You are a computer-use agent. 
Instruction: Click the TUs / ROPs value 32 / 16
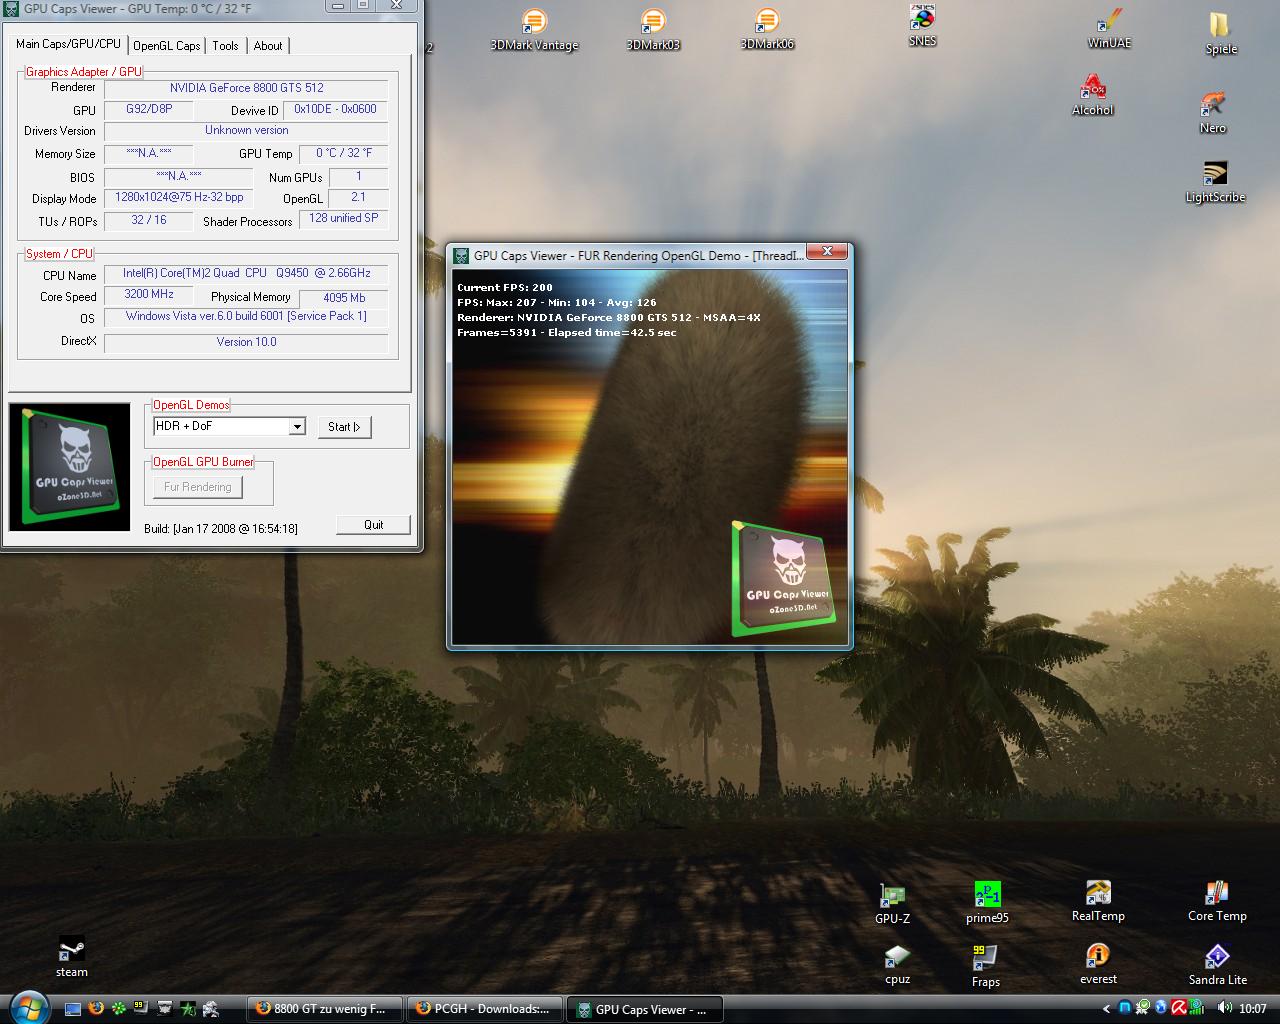pyautogui.click(x=149, y=220)
